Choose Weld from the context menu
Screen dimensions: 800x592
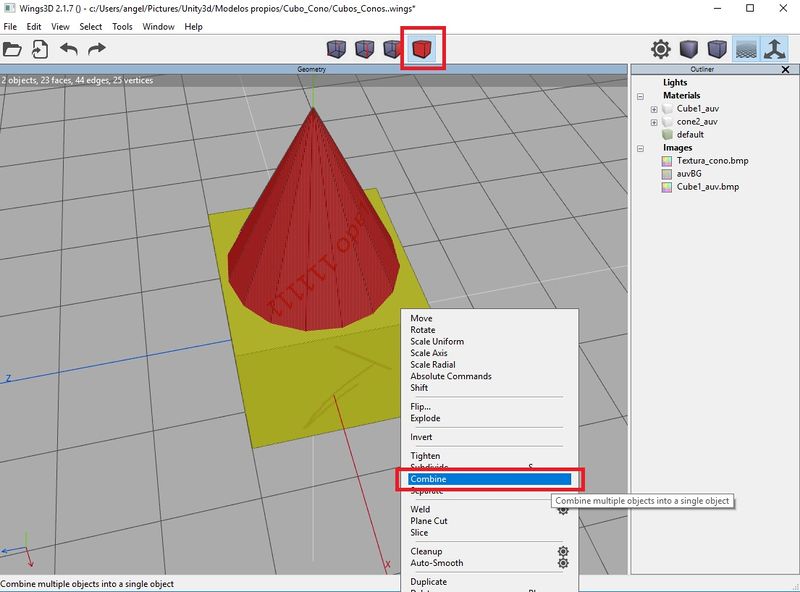(420, 509)
